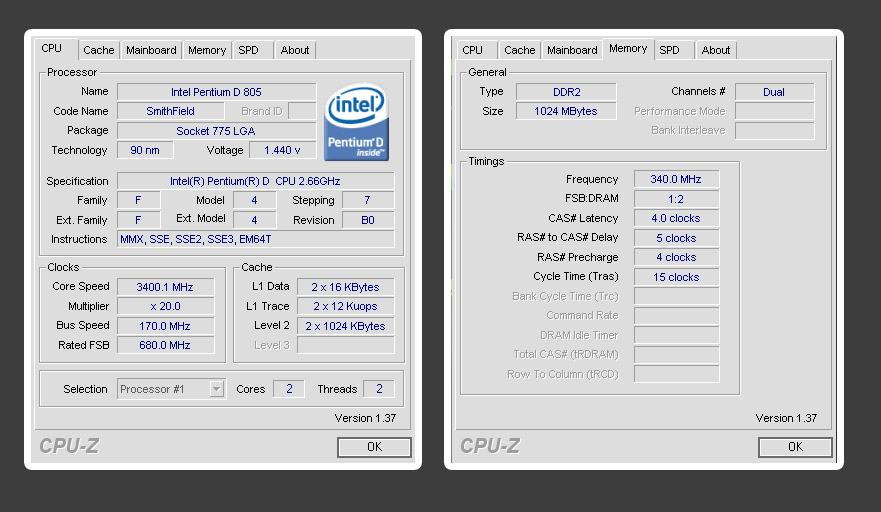The image size is (881, 512).
Task: Click the Cores count value
Action: 289,389
